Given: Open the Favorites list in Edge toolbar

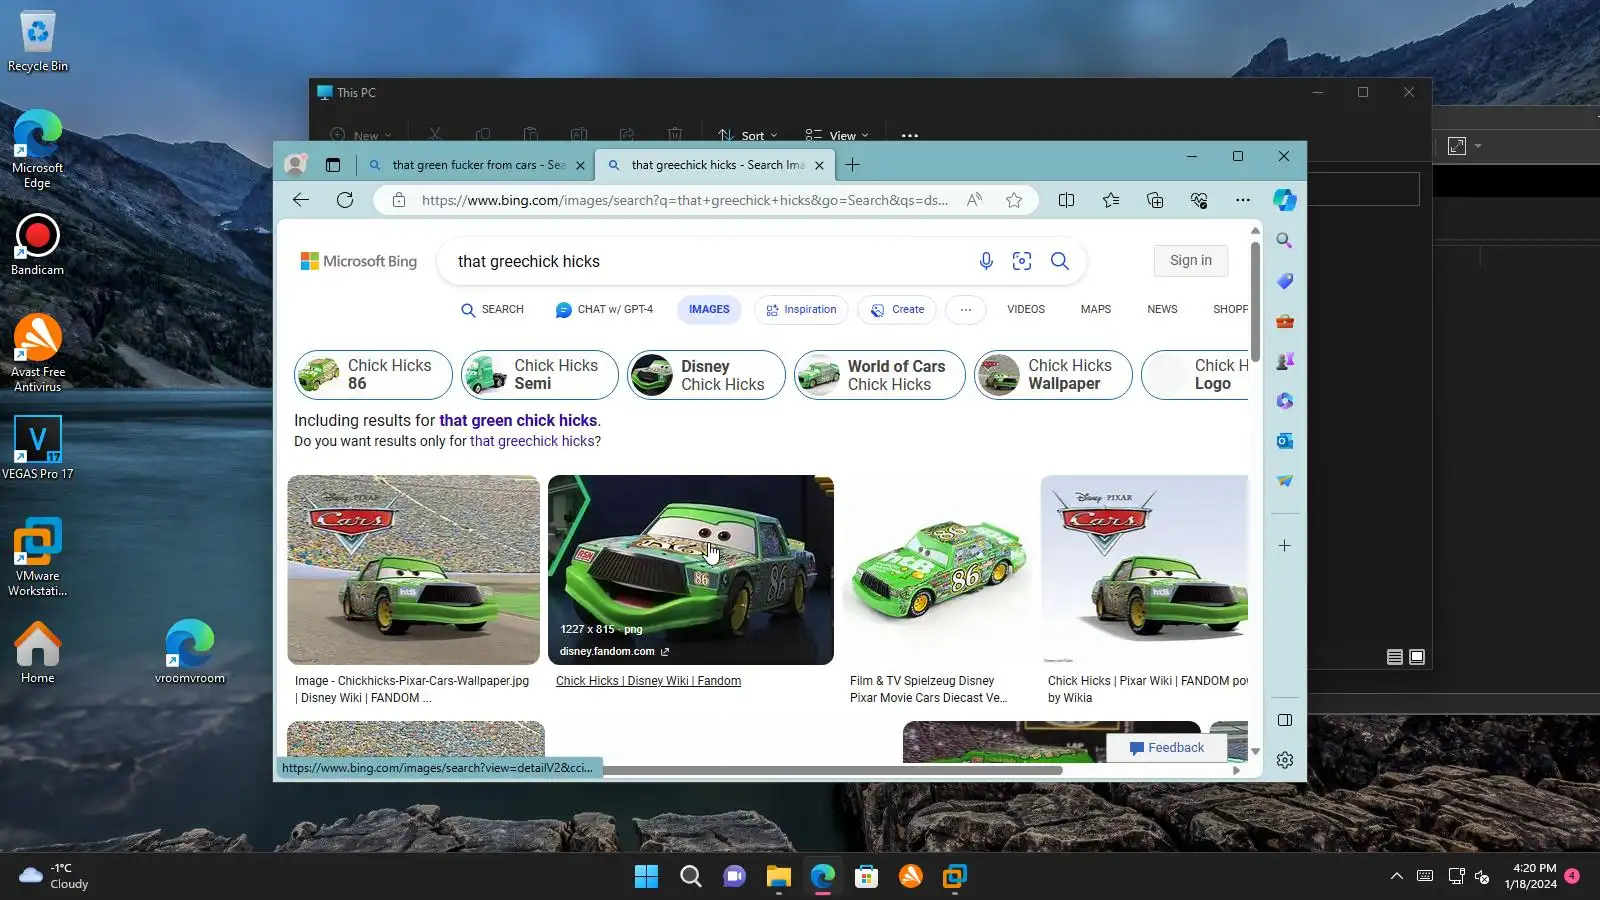Looking at the screenshot, I should coord(1111,200).
